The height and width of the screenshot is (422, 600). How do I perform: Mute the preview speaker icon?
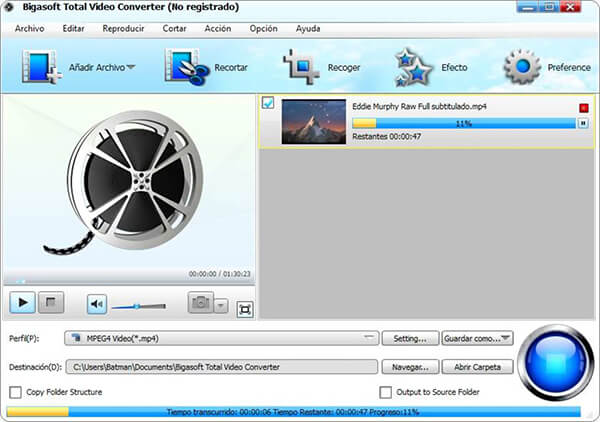pos(96,303)
